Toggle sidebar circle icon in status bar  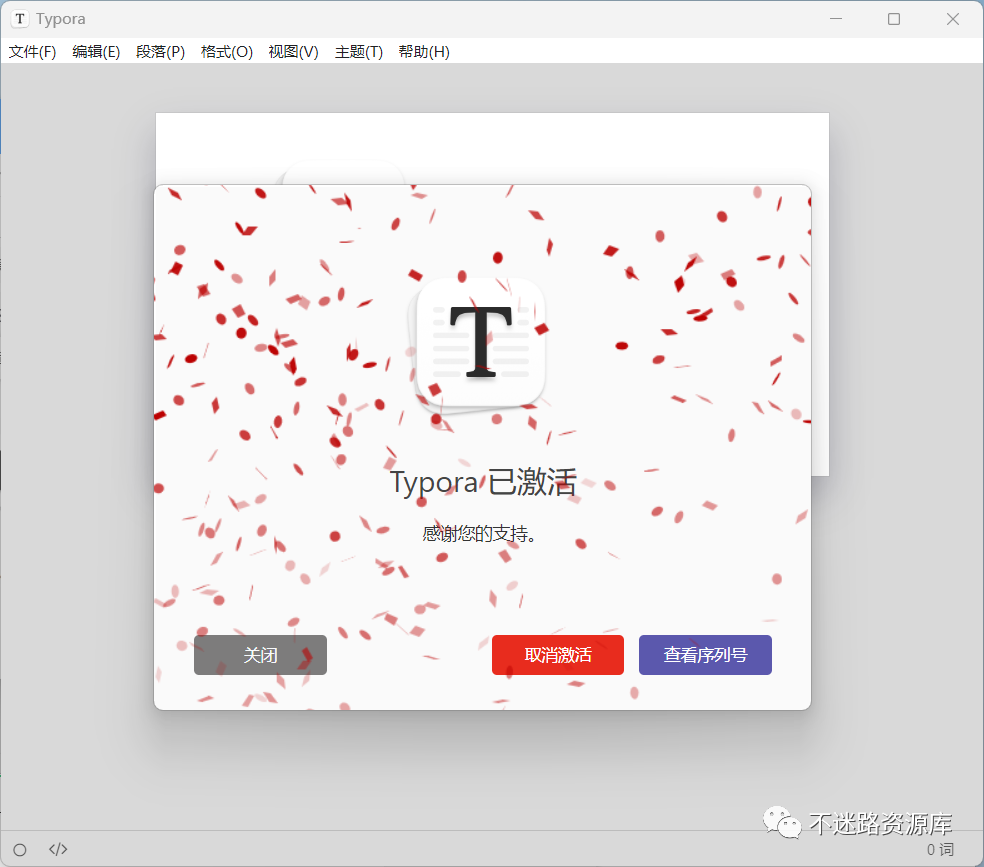pyautogui.click(x=20, y=849)
